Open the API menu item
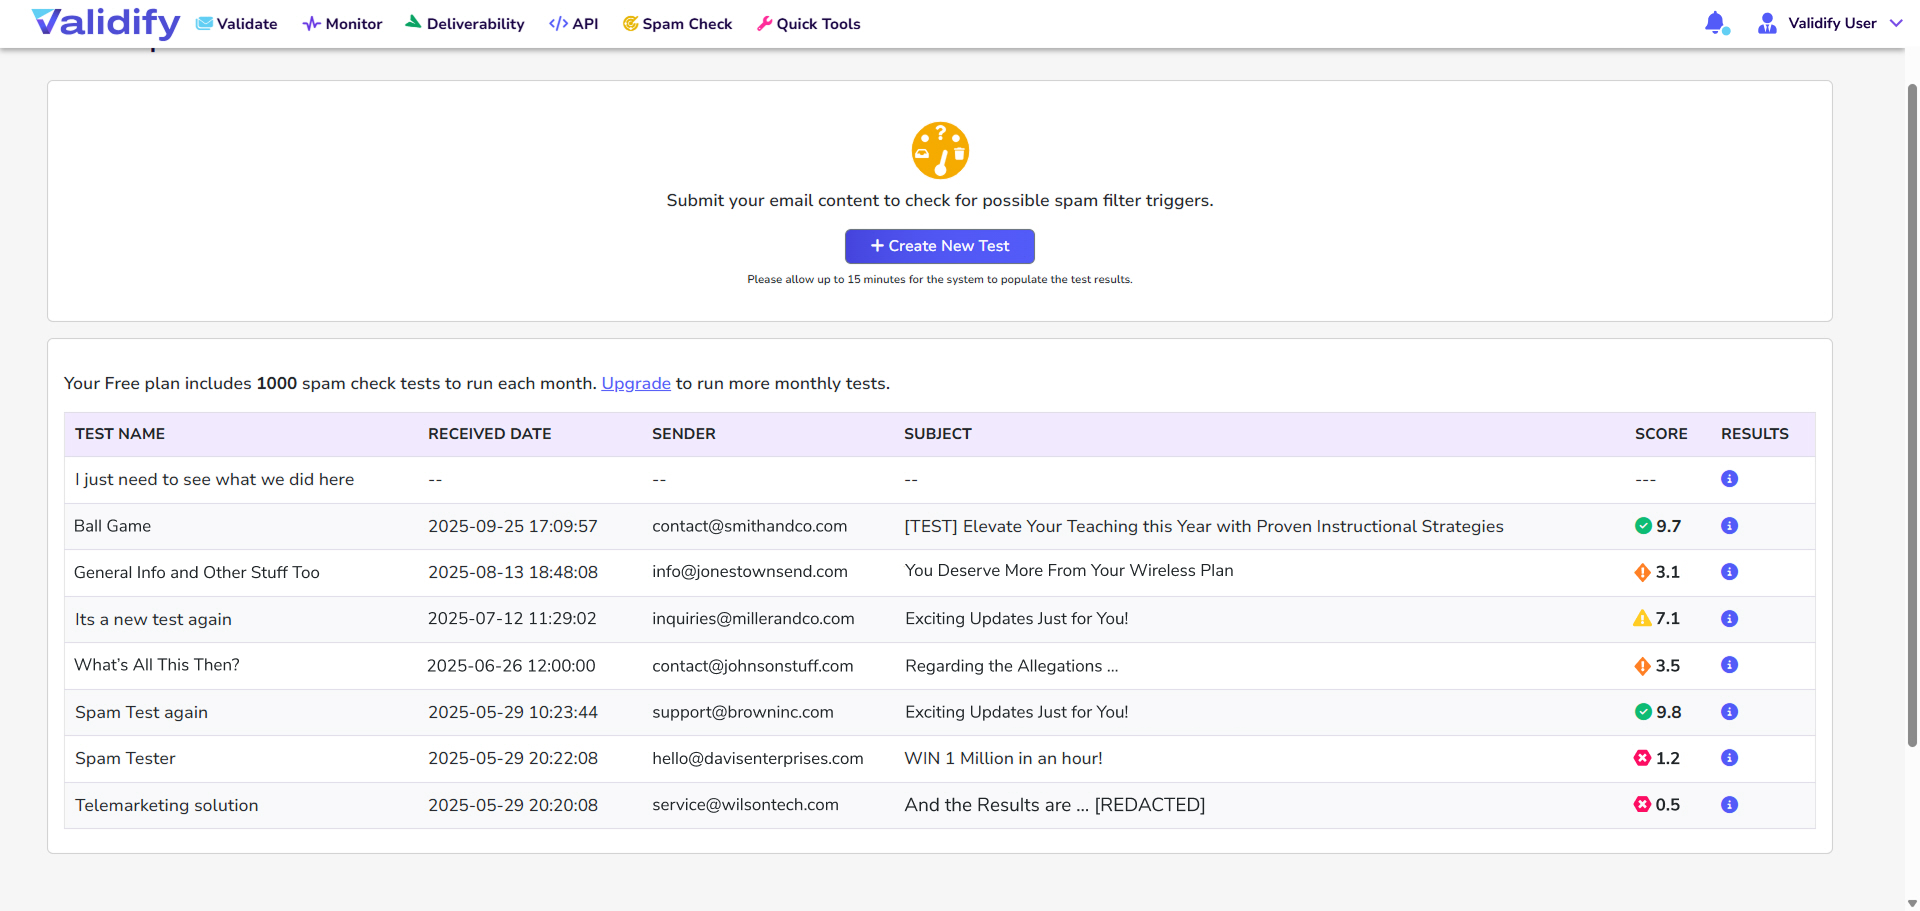 pos(574,24)
